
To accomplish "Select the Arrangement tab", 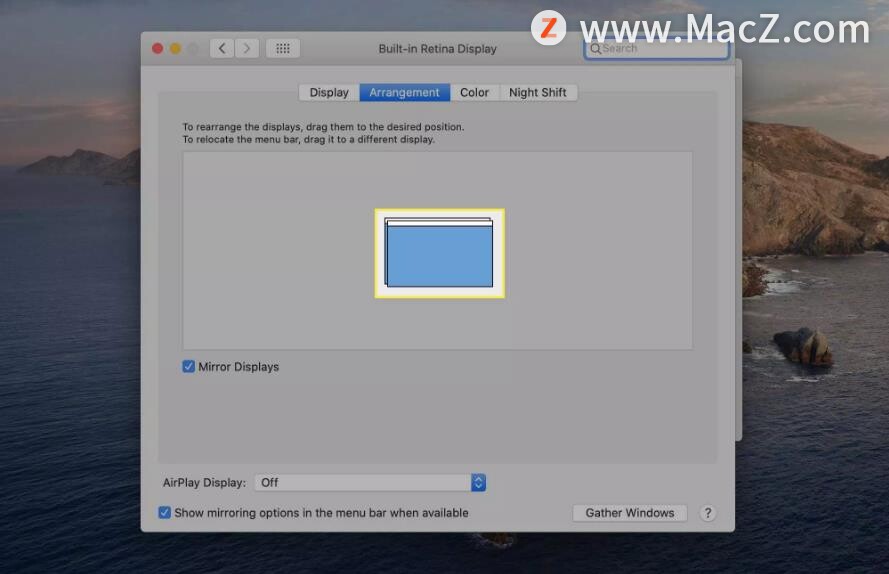I will point(404,92).
